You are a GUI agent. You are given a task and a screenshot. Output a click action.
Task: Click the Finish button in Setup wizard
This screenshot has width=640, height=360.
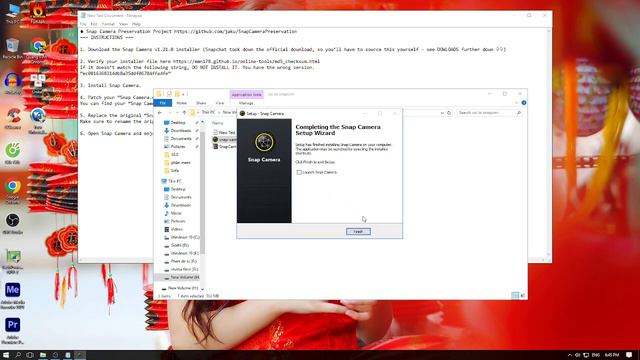[x=358, y=231]
